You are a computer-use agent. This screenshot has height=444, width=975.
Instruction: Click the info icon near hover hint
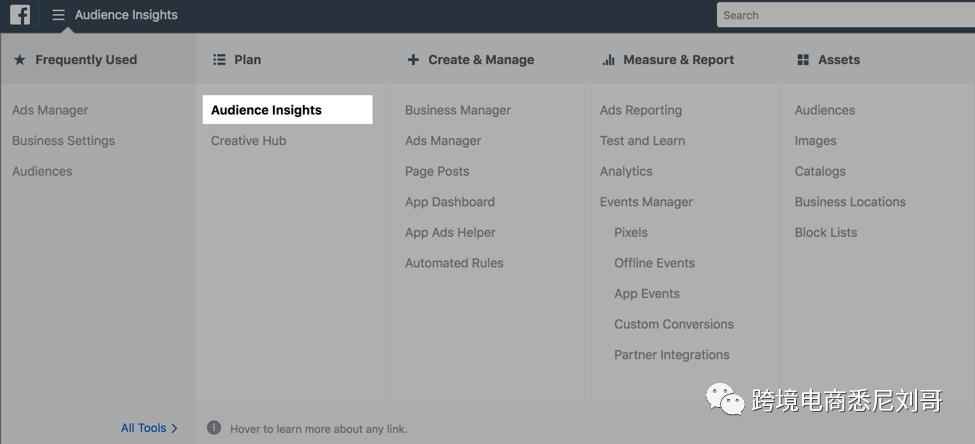pos(214,428)
